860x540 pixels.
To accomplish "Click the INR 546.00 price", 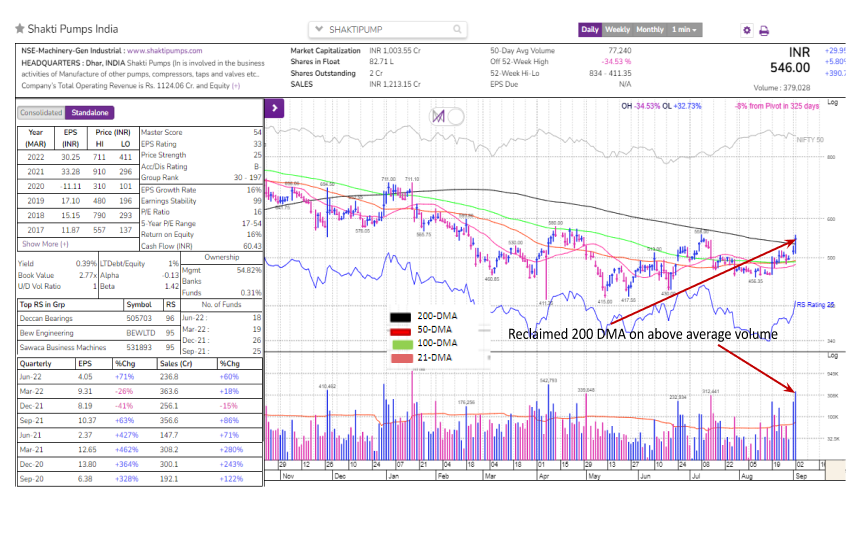I will pos(790,60).
